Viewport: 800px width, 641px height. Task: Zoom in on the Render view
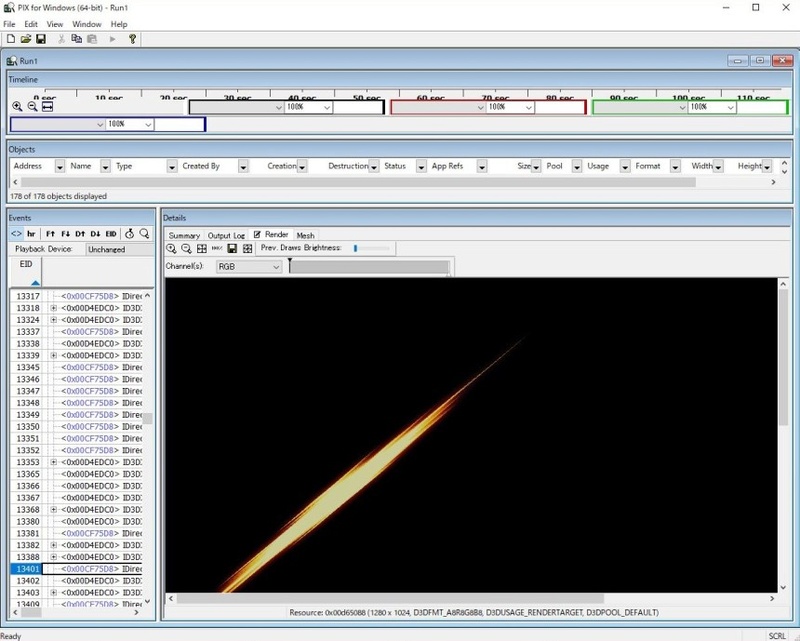pos(171,249)
